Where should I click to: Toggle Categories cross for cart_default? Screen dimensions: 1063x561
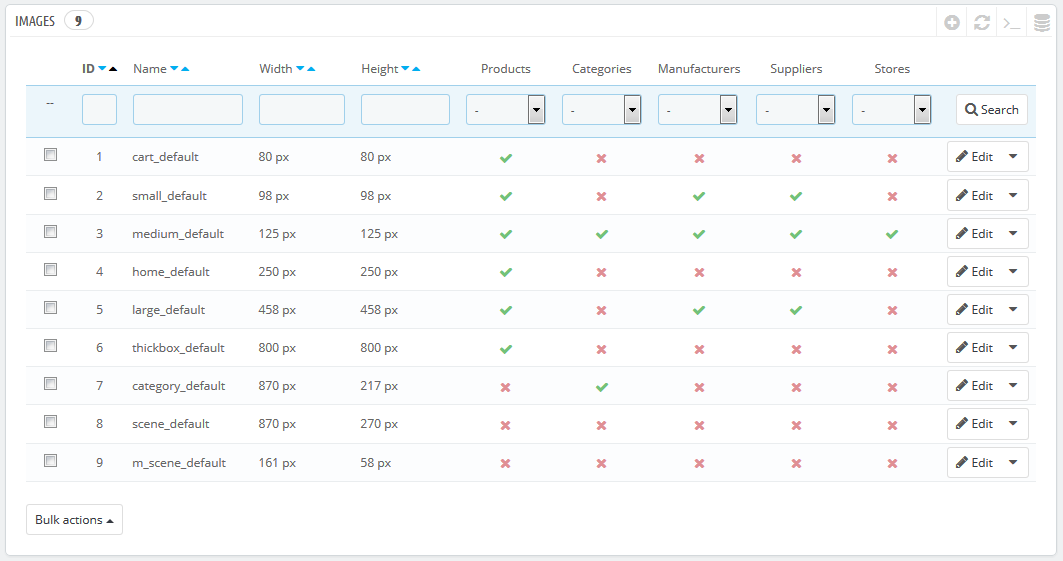(601, 158)
